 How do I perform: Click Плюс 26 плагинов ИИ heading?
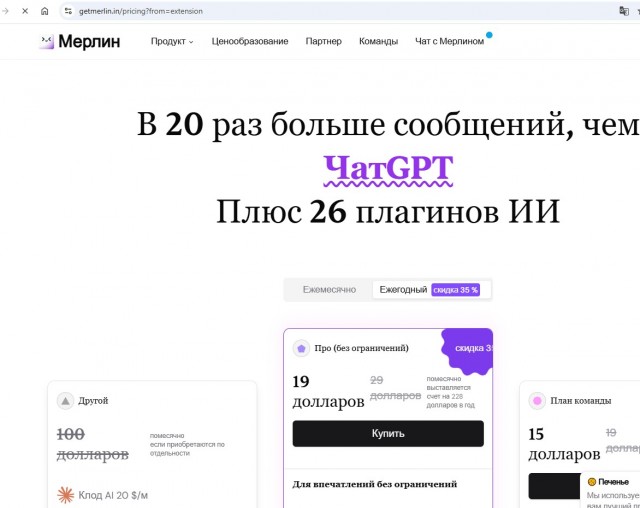click(388, 212)
